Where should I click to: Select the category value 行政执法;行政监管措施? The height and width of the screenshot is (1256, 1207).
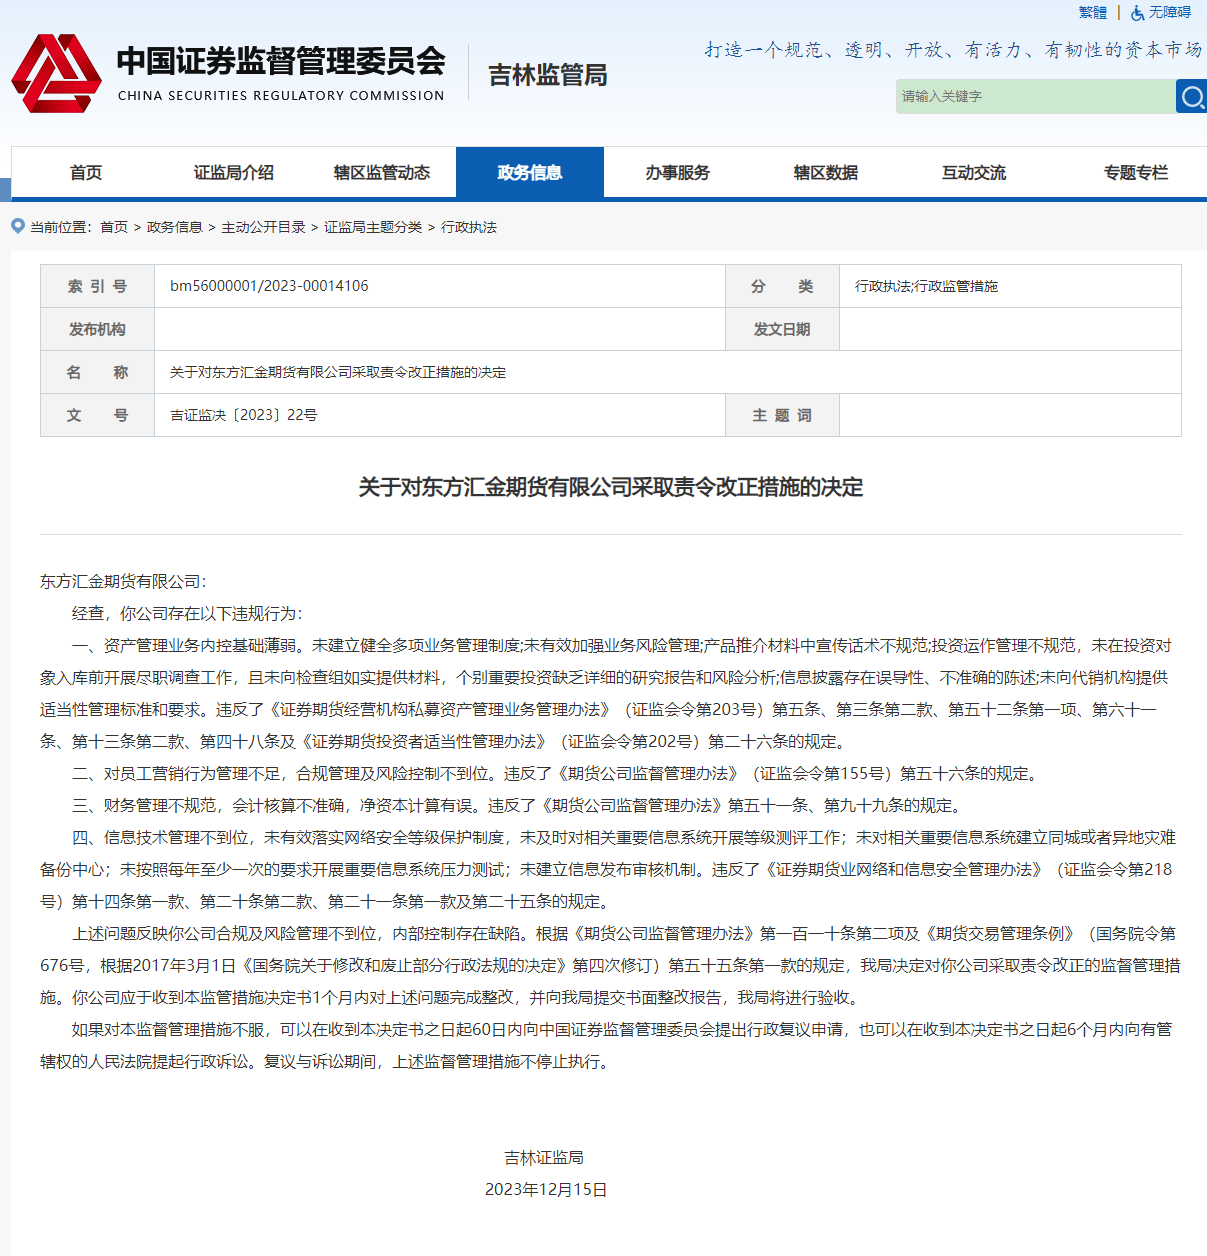pyautogui.click(x=926, y=286)
